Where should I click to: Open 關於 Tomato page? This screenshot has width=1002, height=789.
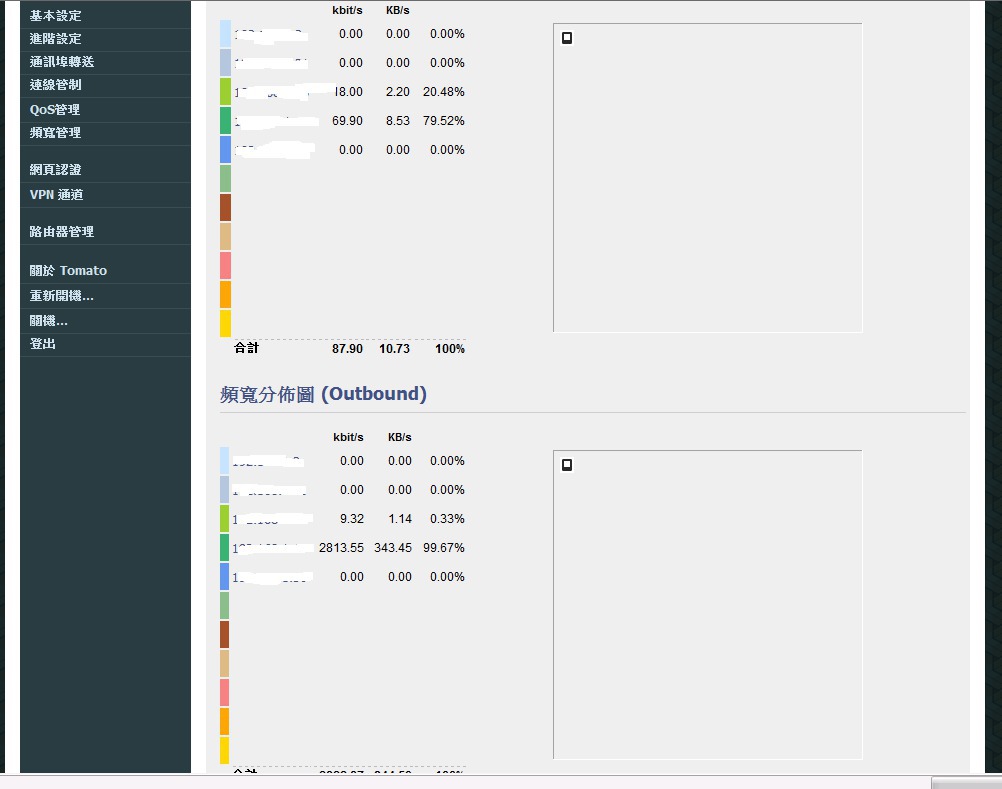pos(68,270)
